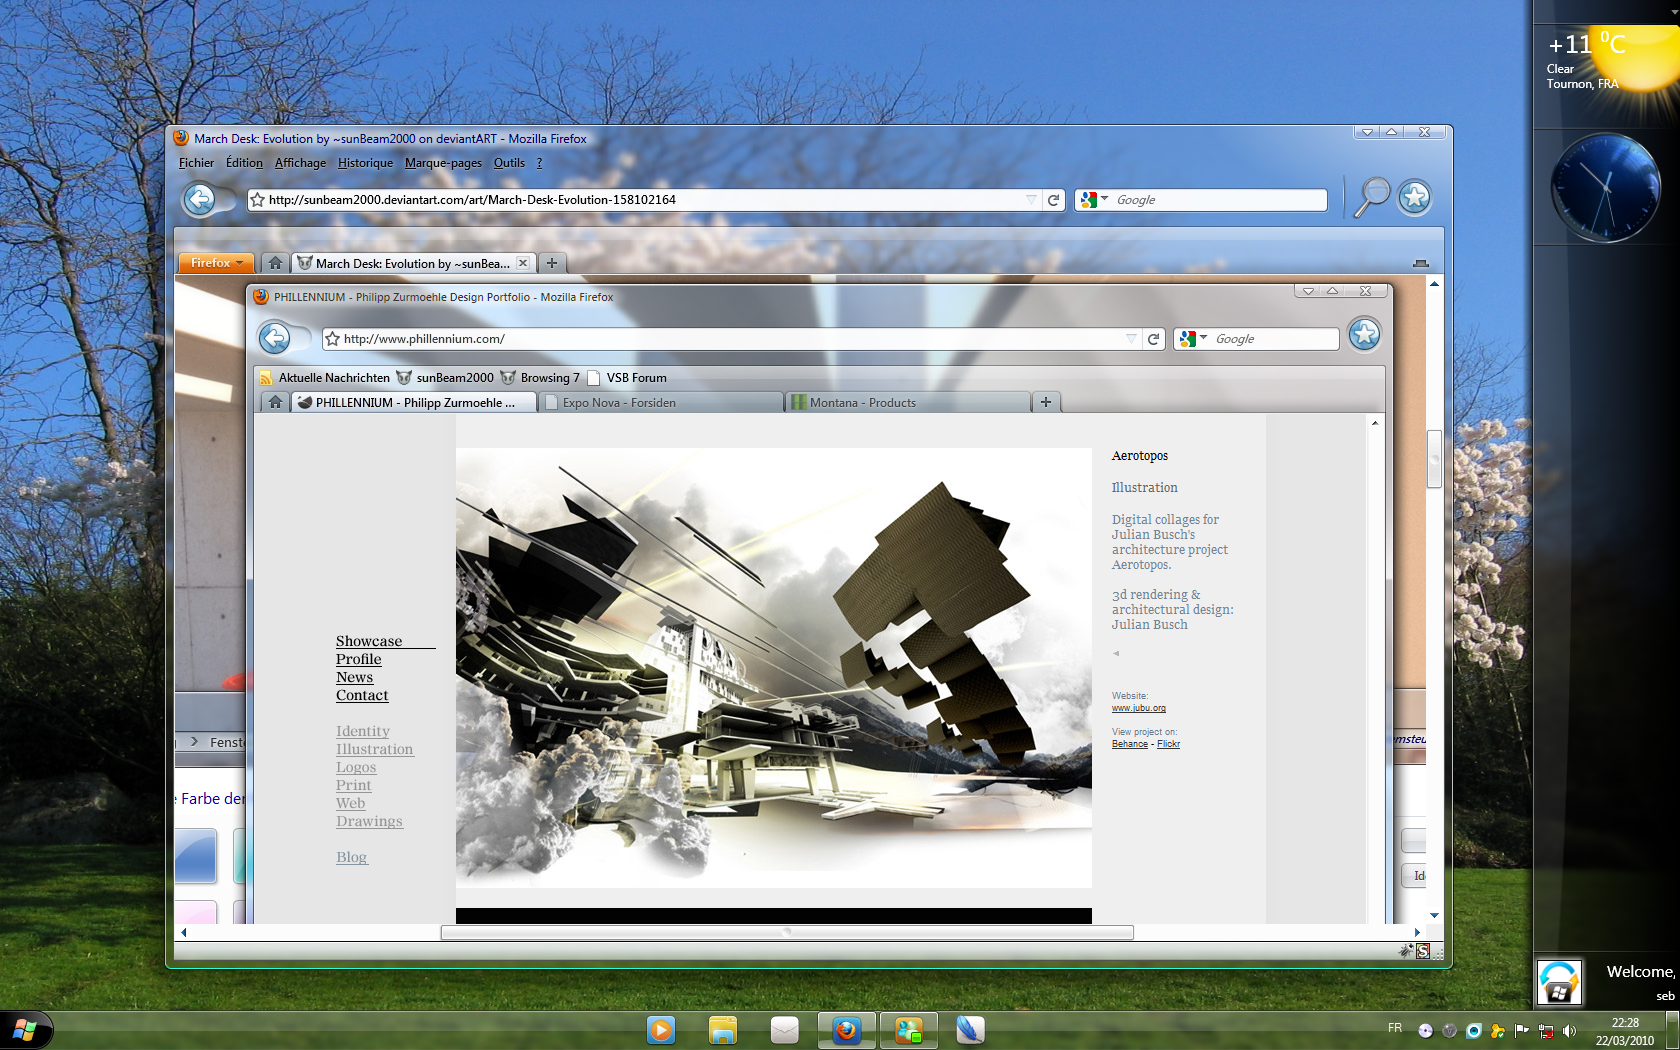Click the network icon in the system tray

coord(1546,1031)
